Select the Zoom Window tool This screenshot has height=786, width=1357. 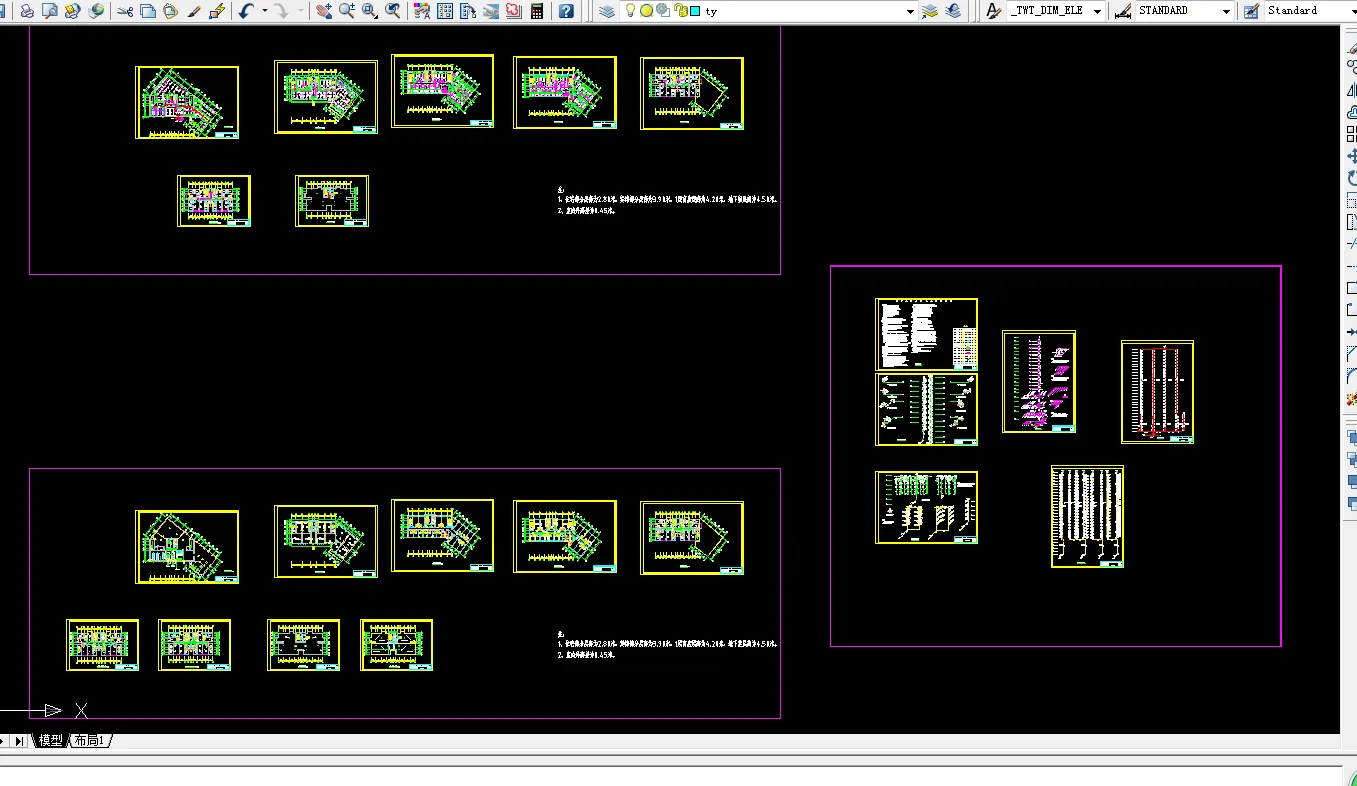tap(370, 11)
